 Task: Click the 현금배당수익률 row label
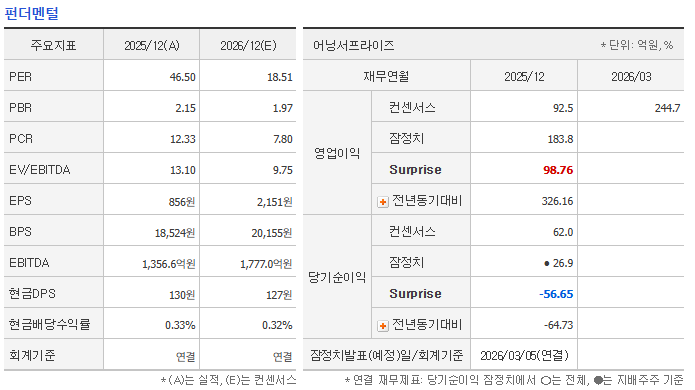pos(50,324)
